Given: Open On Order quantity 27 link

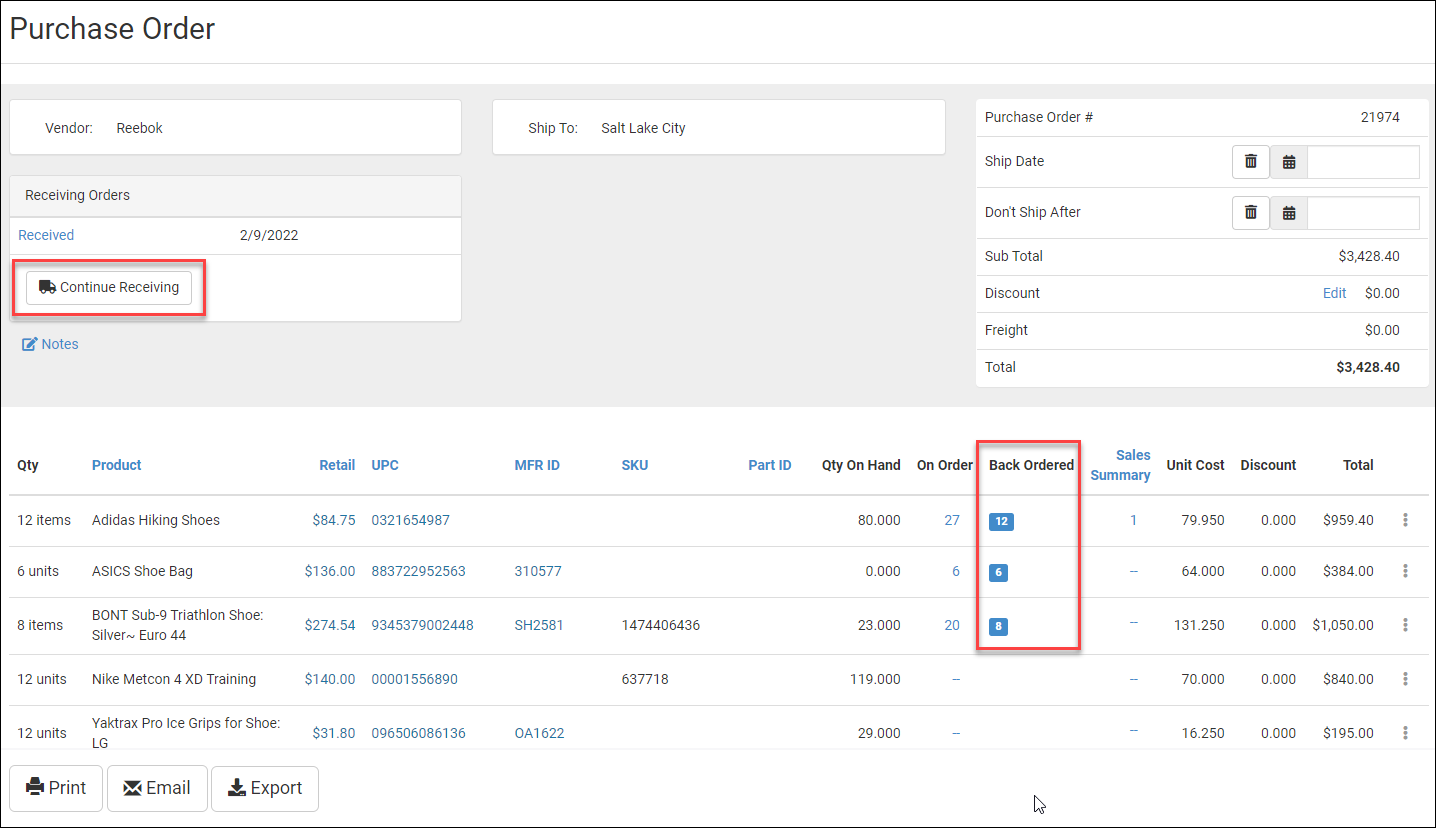Looking at the screenshot, I should coord(952,520).
